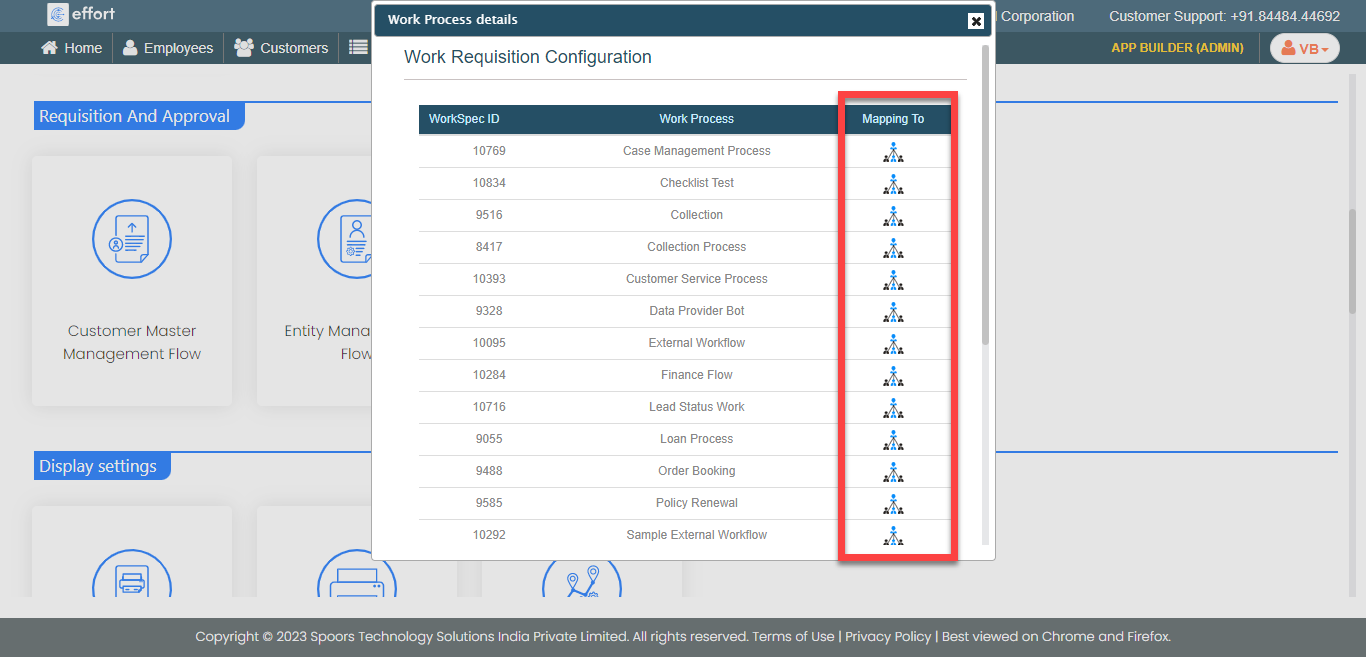
Task: Go to Home in navigation bar
Action: [x=72, y=48]
